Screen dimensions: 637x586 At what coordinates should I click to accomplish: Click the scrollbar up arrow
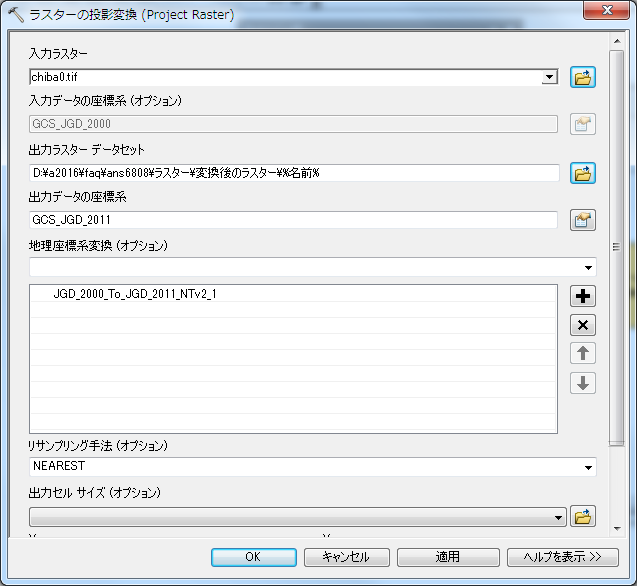pos(617,41)
